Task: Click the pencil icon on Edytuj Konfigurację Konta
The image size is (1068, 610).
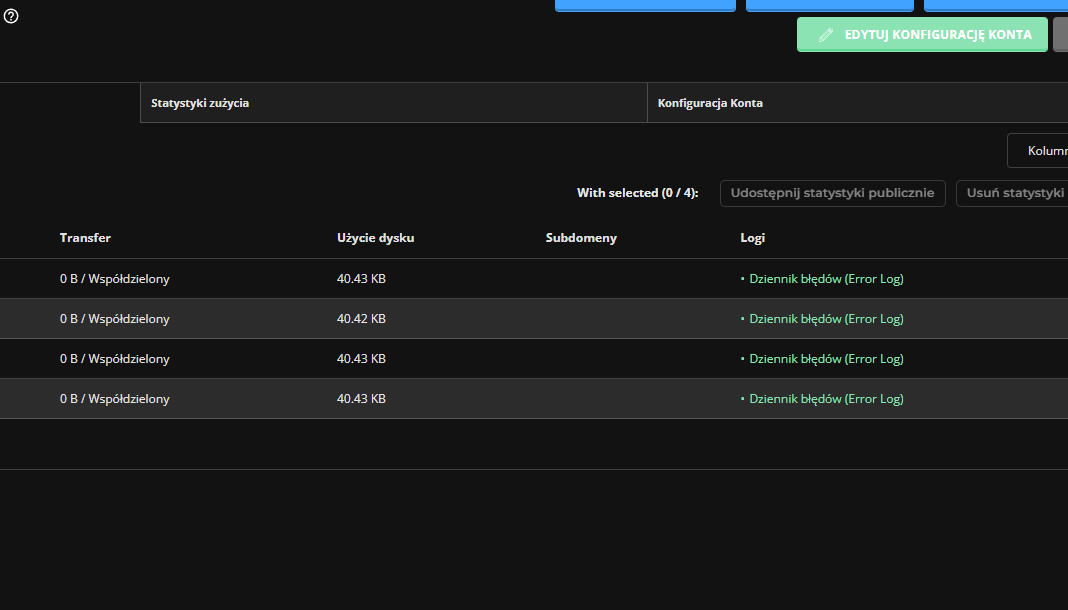Action: click(x=825, y=34)
